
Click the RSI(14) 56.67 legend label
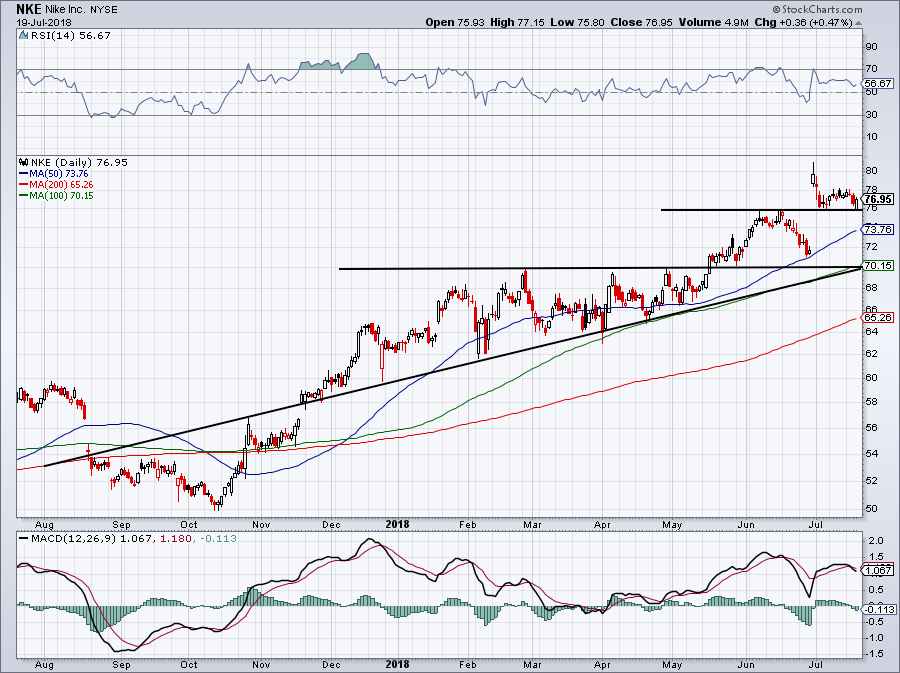(71, 36)
